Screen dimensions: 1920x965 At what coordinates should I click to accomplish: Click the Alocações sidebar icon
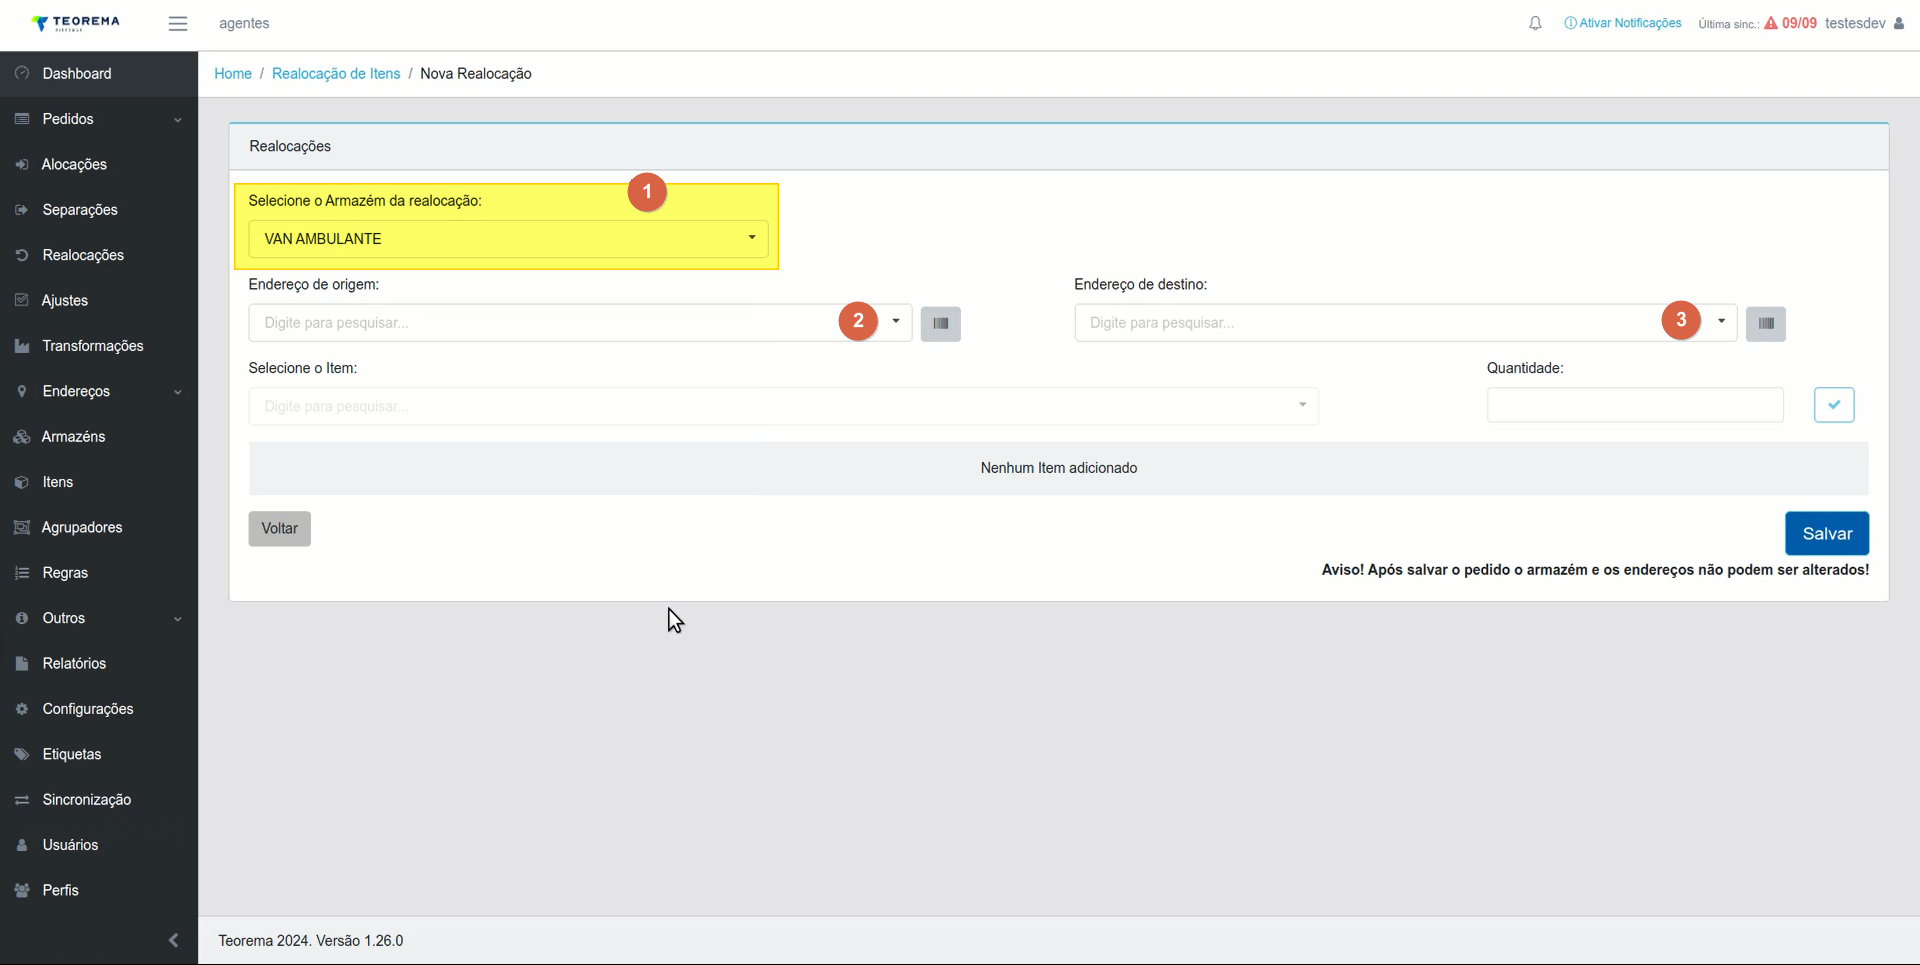pyautogui.click(x=22, y=164)
